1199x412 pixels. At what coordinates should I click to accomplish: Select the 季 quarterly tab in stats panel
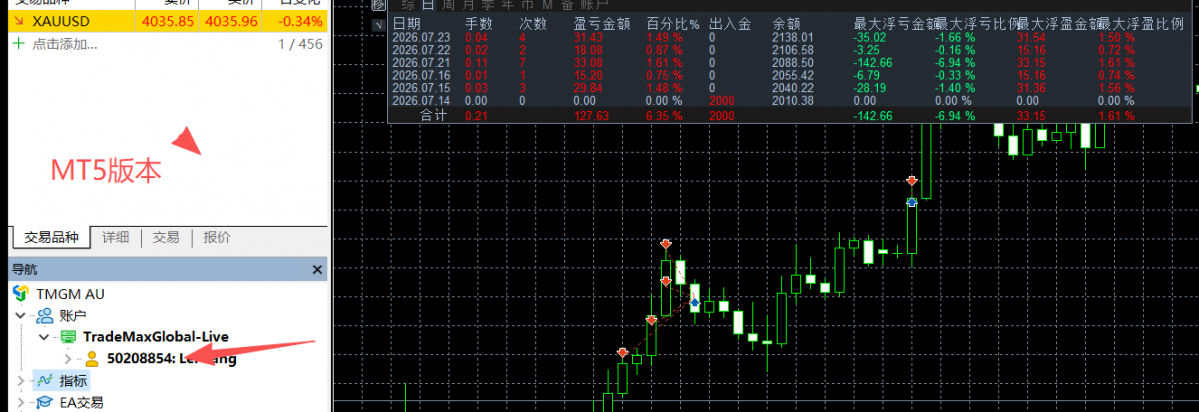click(x=487, y=5)
